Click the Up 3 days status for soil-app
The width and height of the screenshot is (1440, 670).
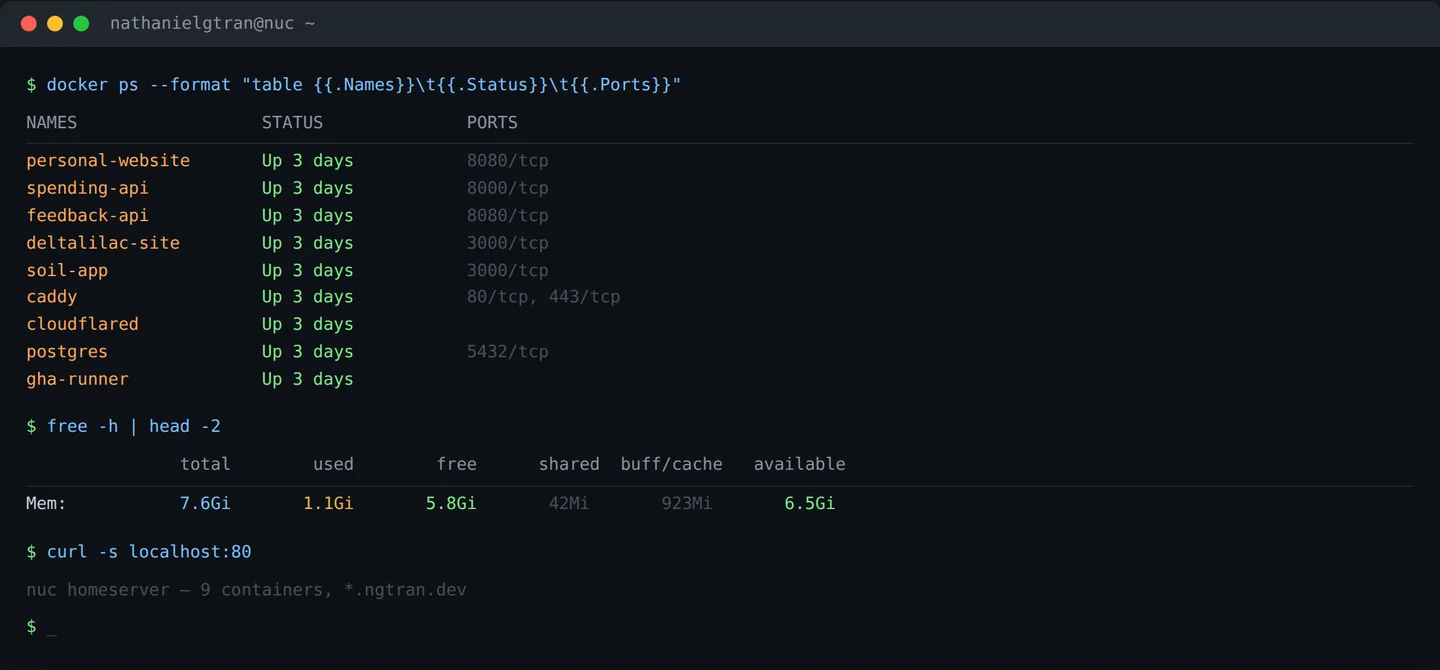pyautogui.click(x=308, y=270)
